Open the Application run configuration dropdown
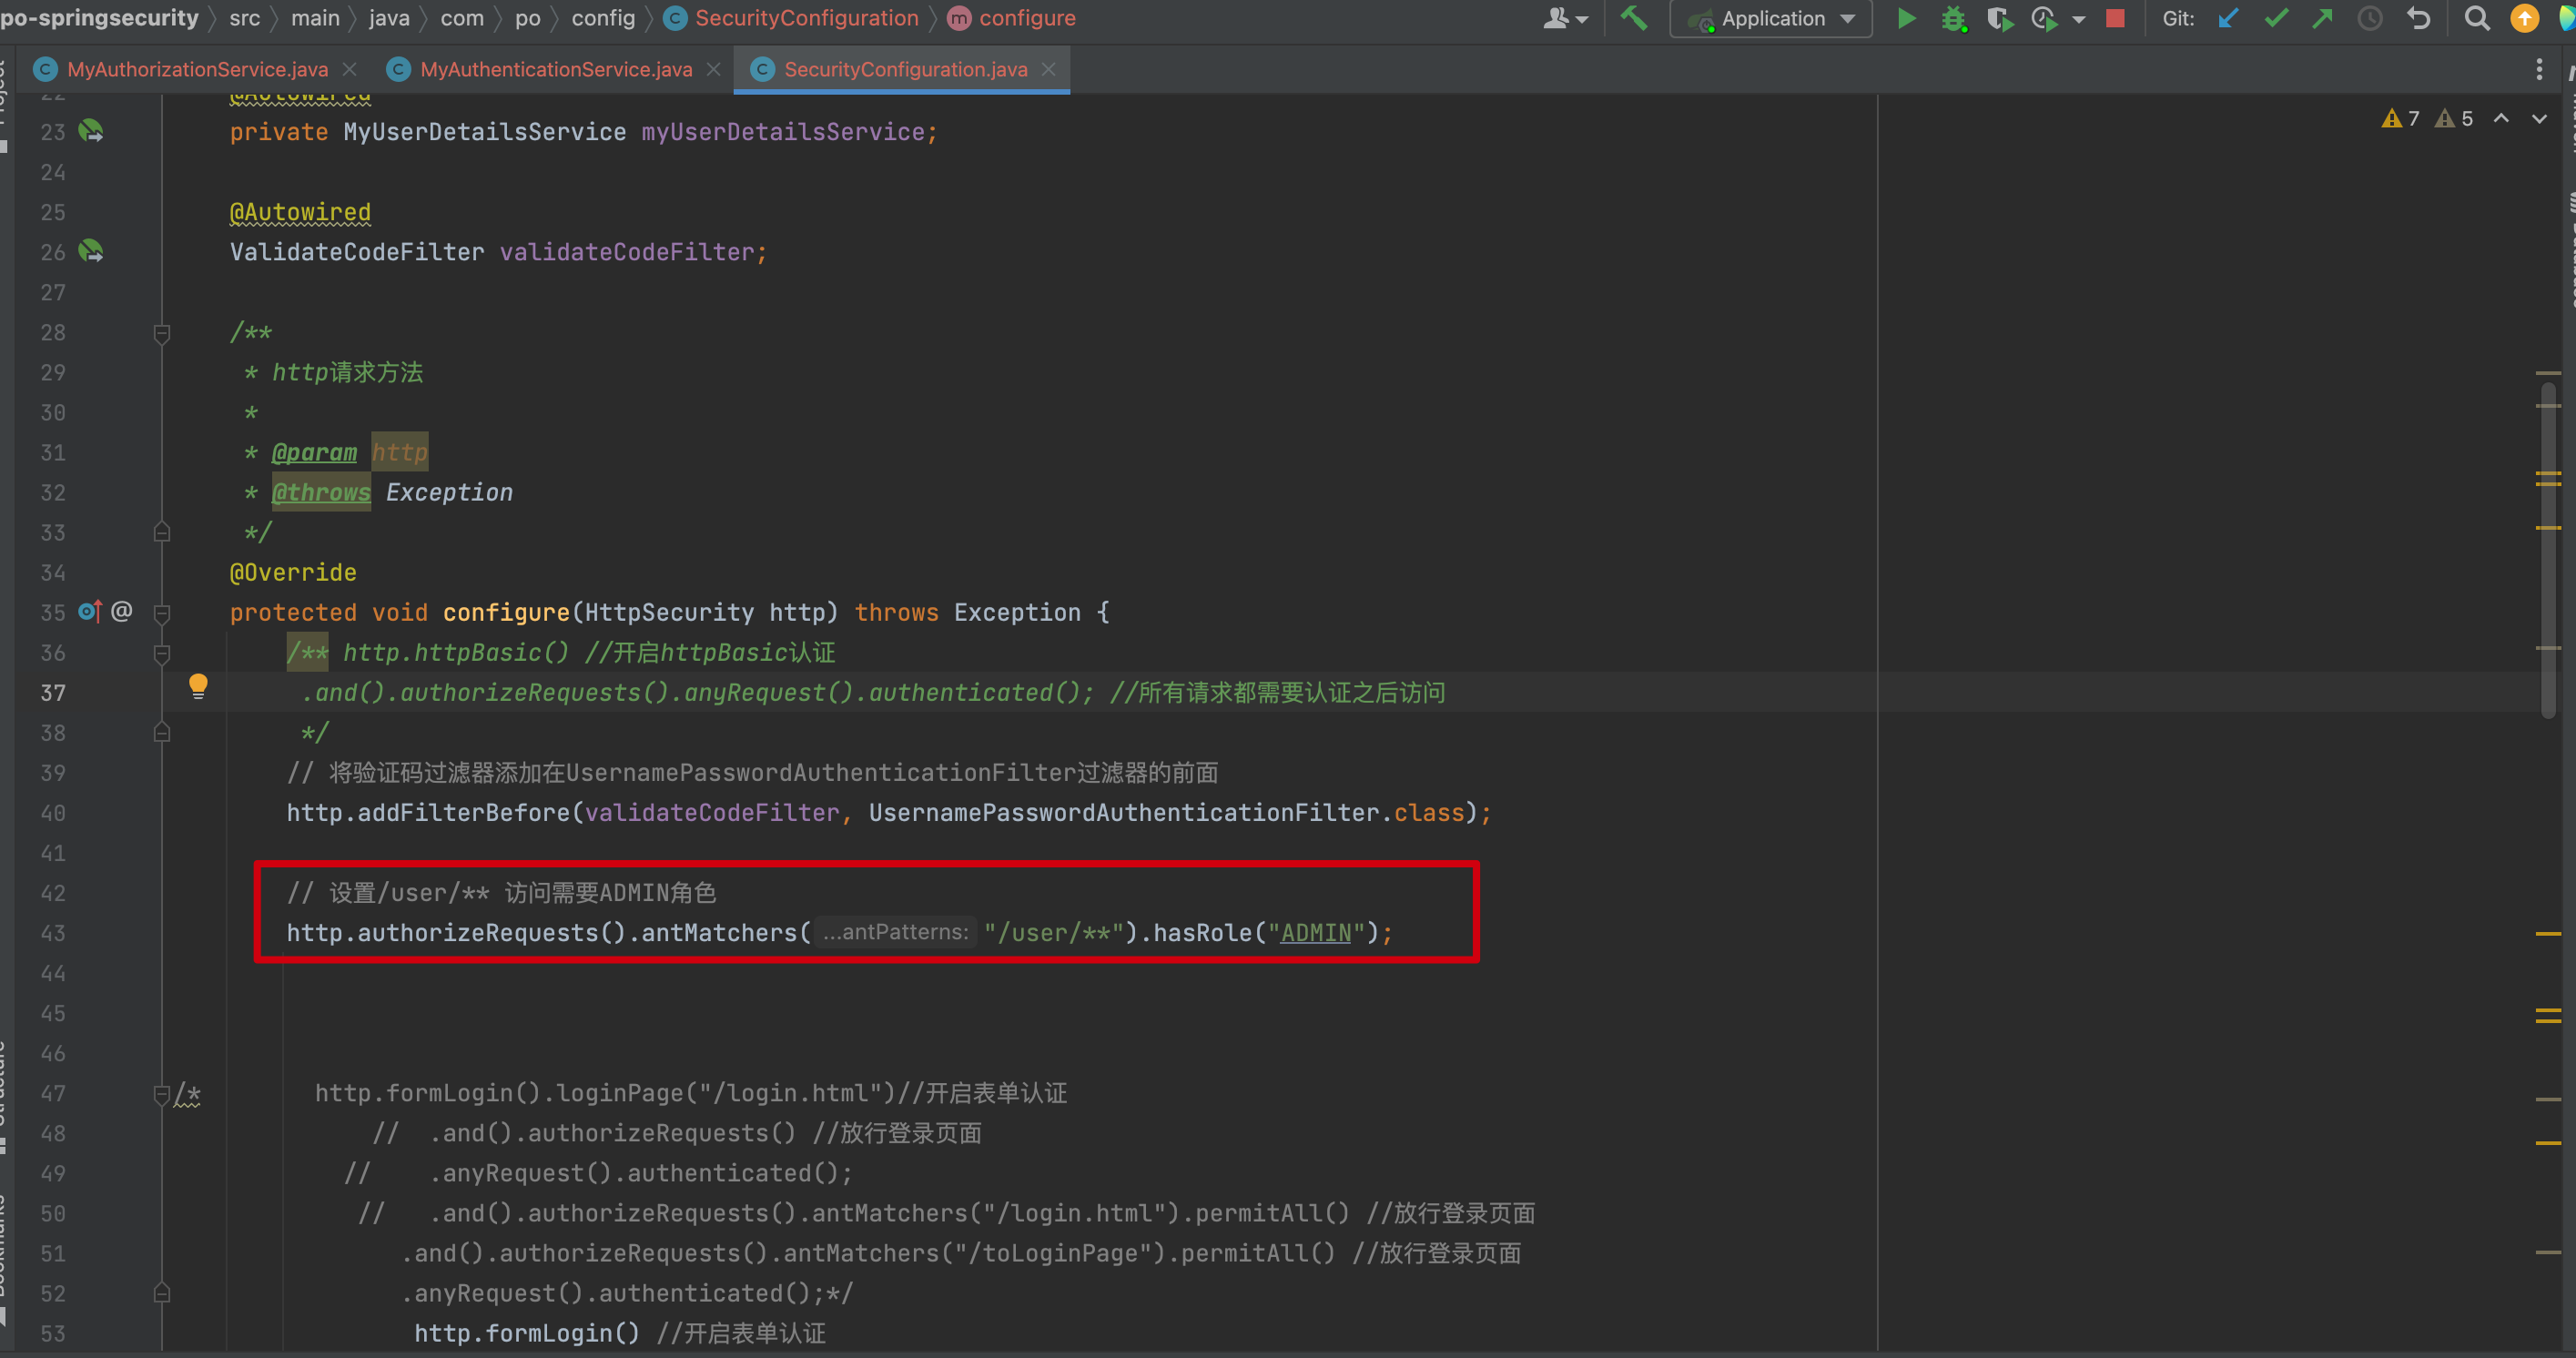 (1771, 18)
